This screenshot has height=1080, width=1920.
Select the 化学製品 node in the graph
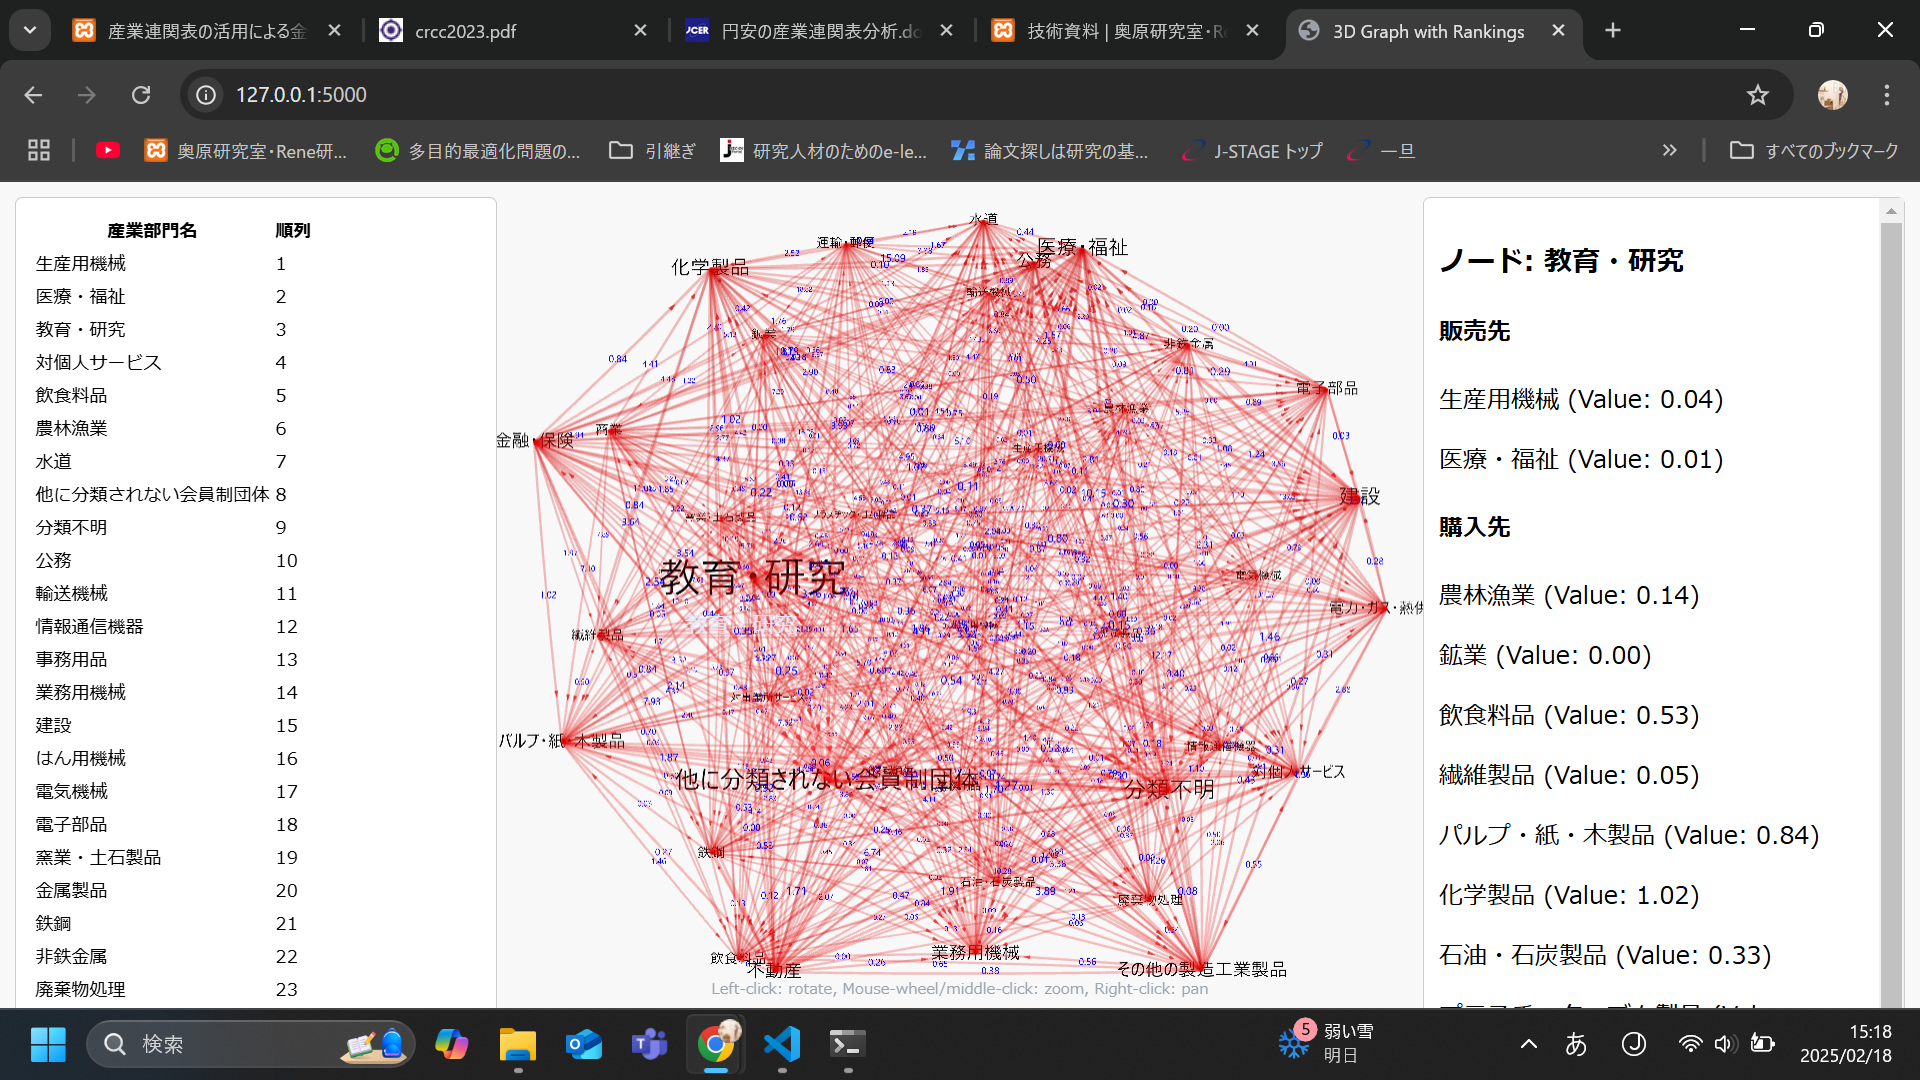pos(712,268)
